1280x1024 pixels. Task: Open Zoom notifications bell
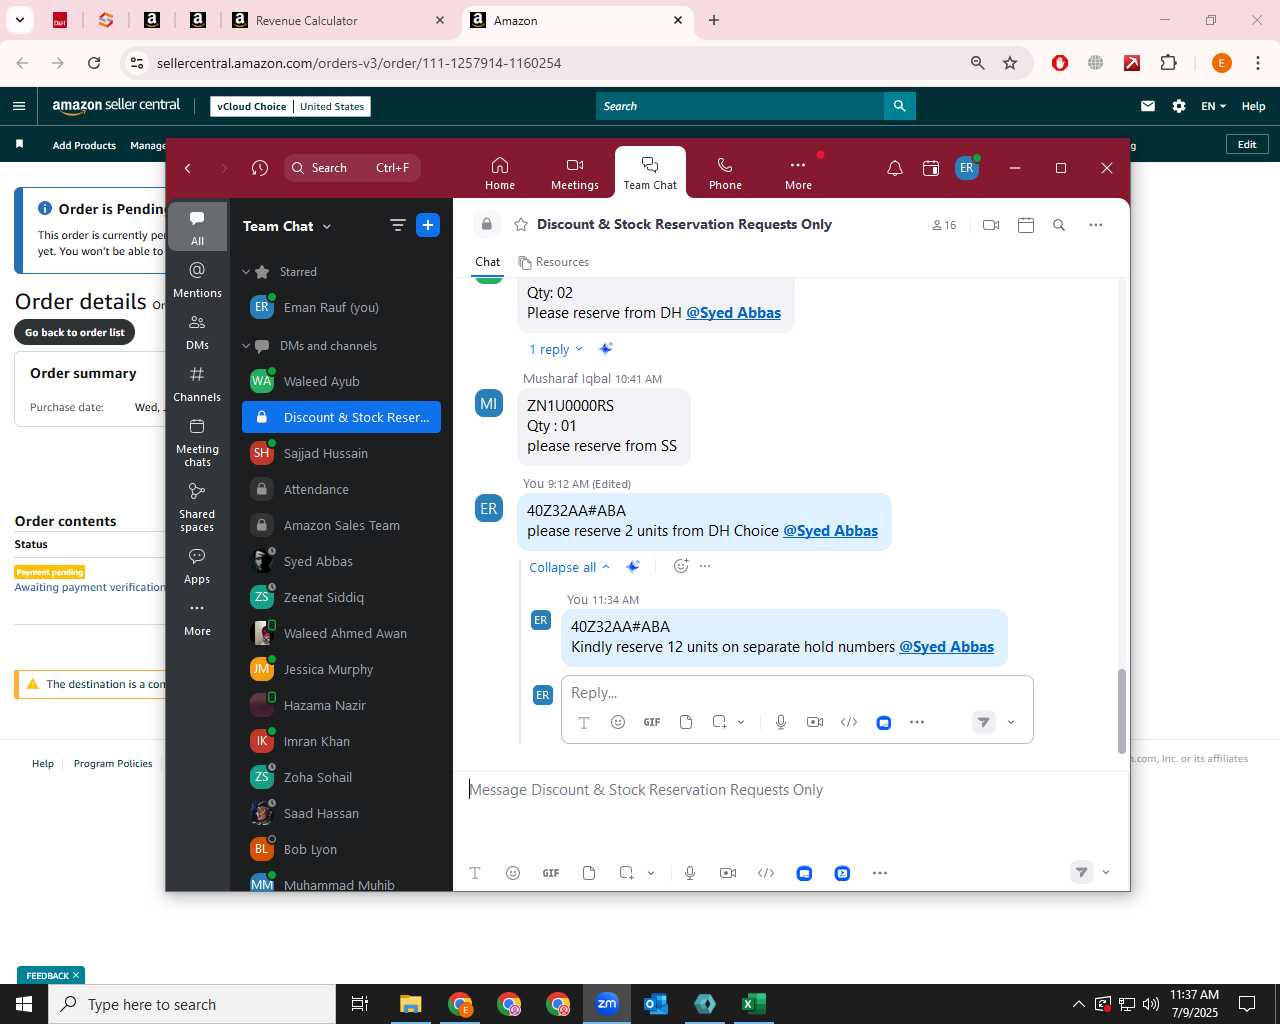(x=895, y=168)
